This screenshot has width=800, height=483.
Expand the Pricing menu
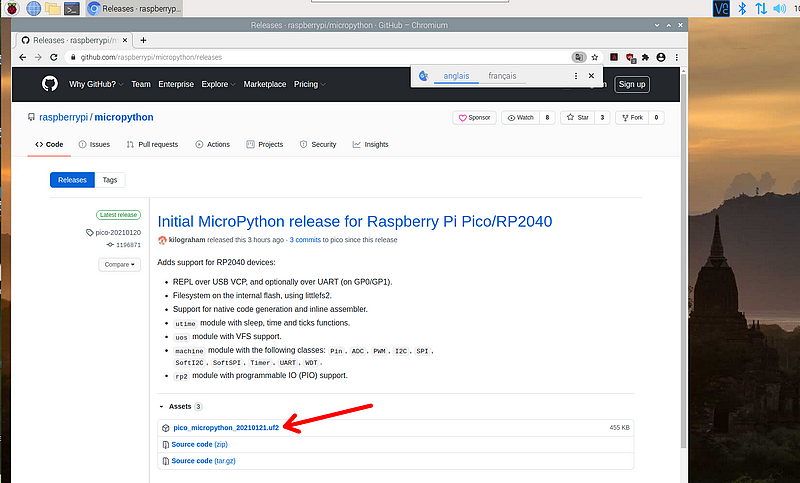309,84
